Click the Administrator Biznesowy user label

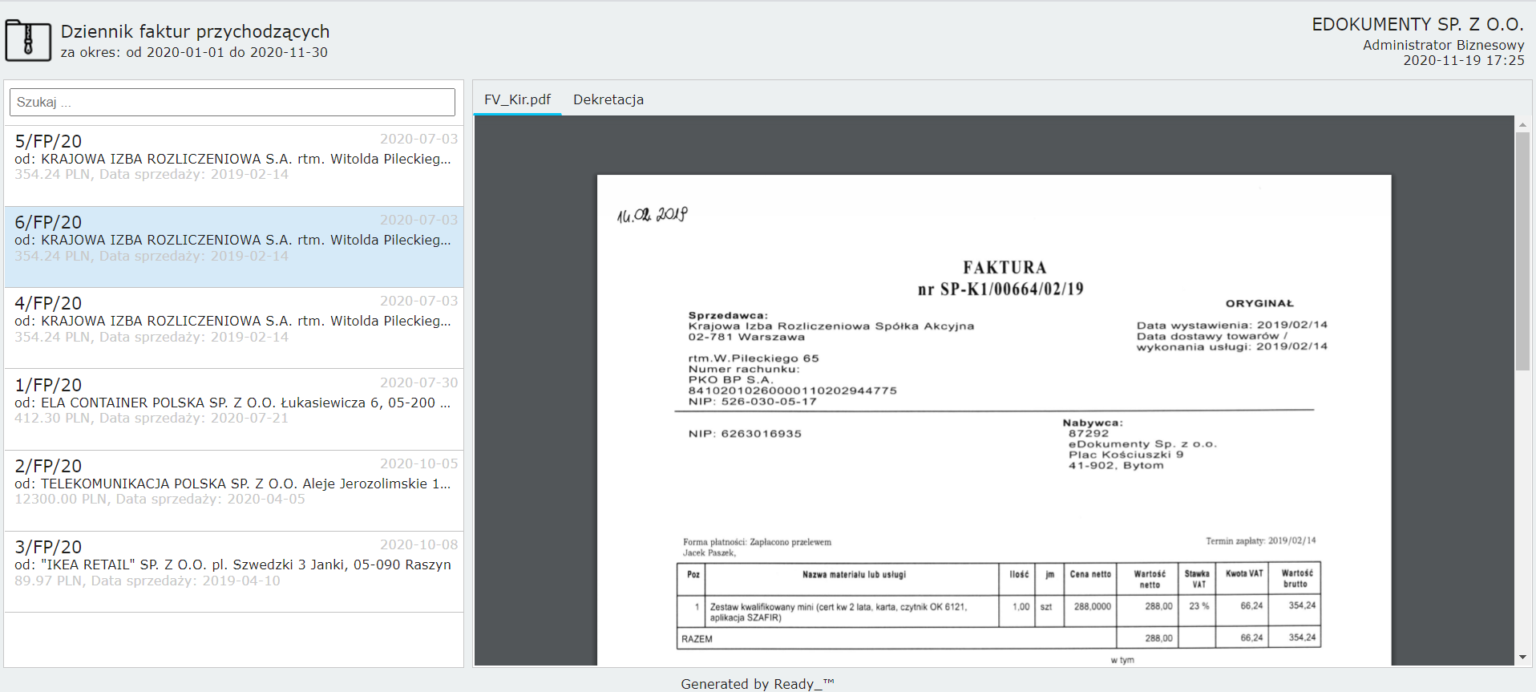point(1443,45)
